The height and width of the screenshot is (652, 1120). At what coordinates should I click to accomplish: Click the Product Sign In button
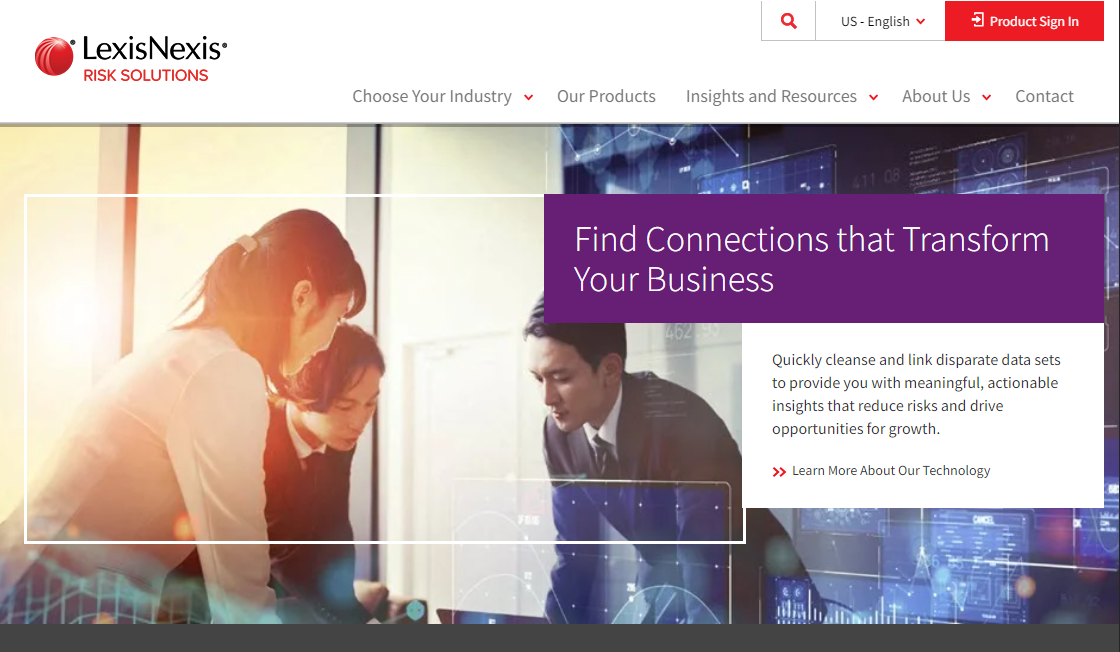(1024, 21)
